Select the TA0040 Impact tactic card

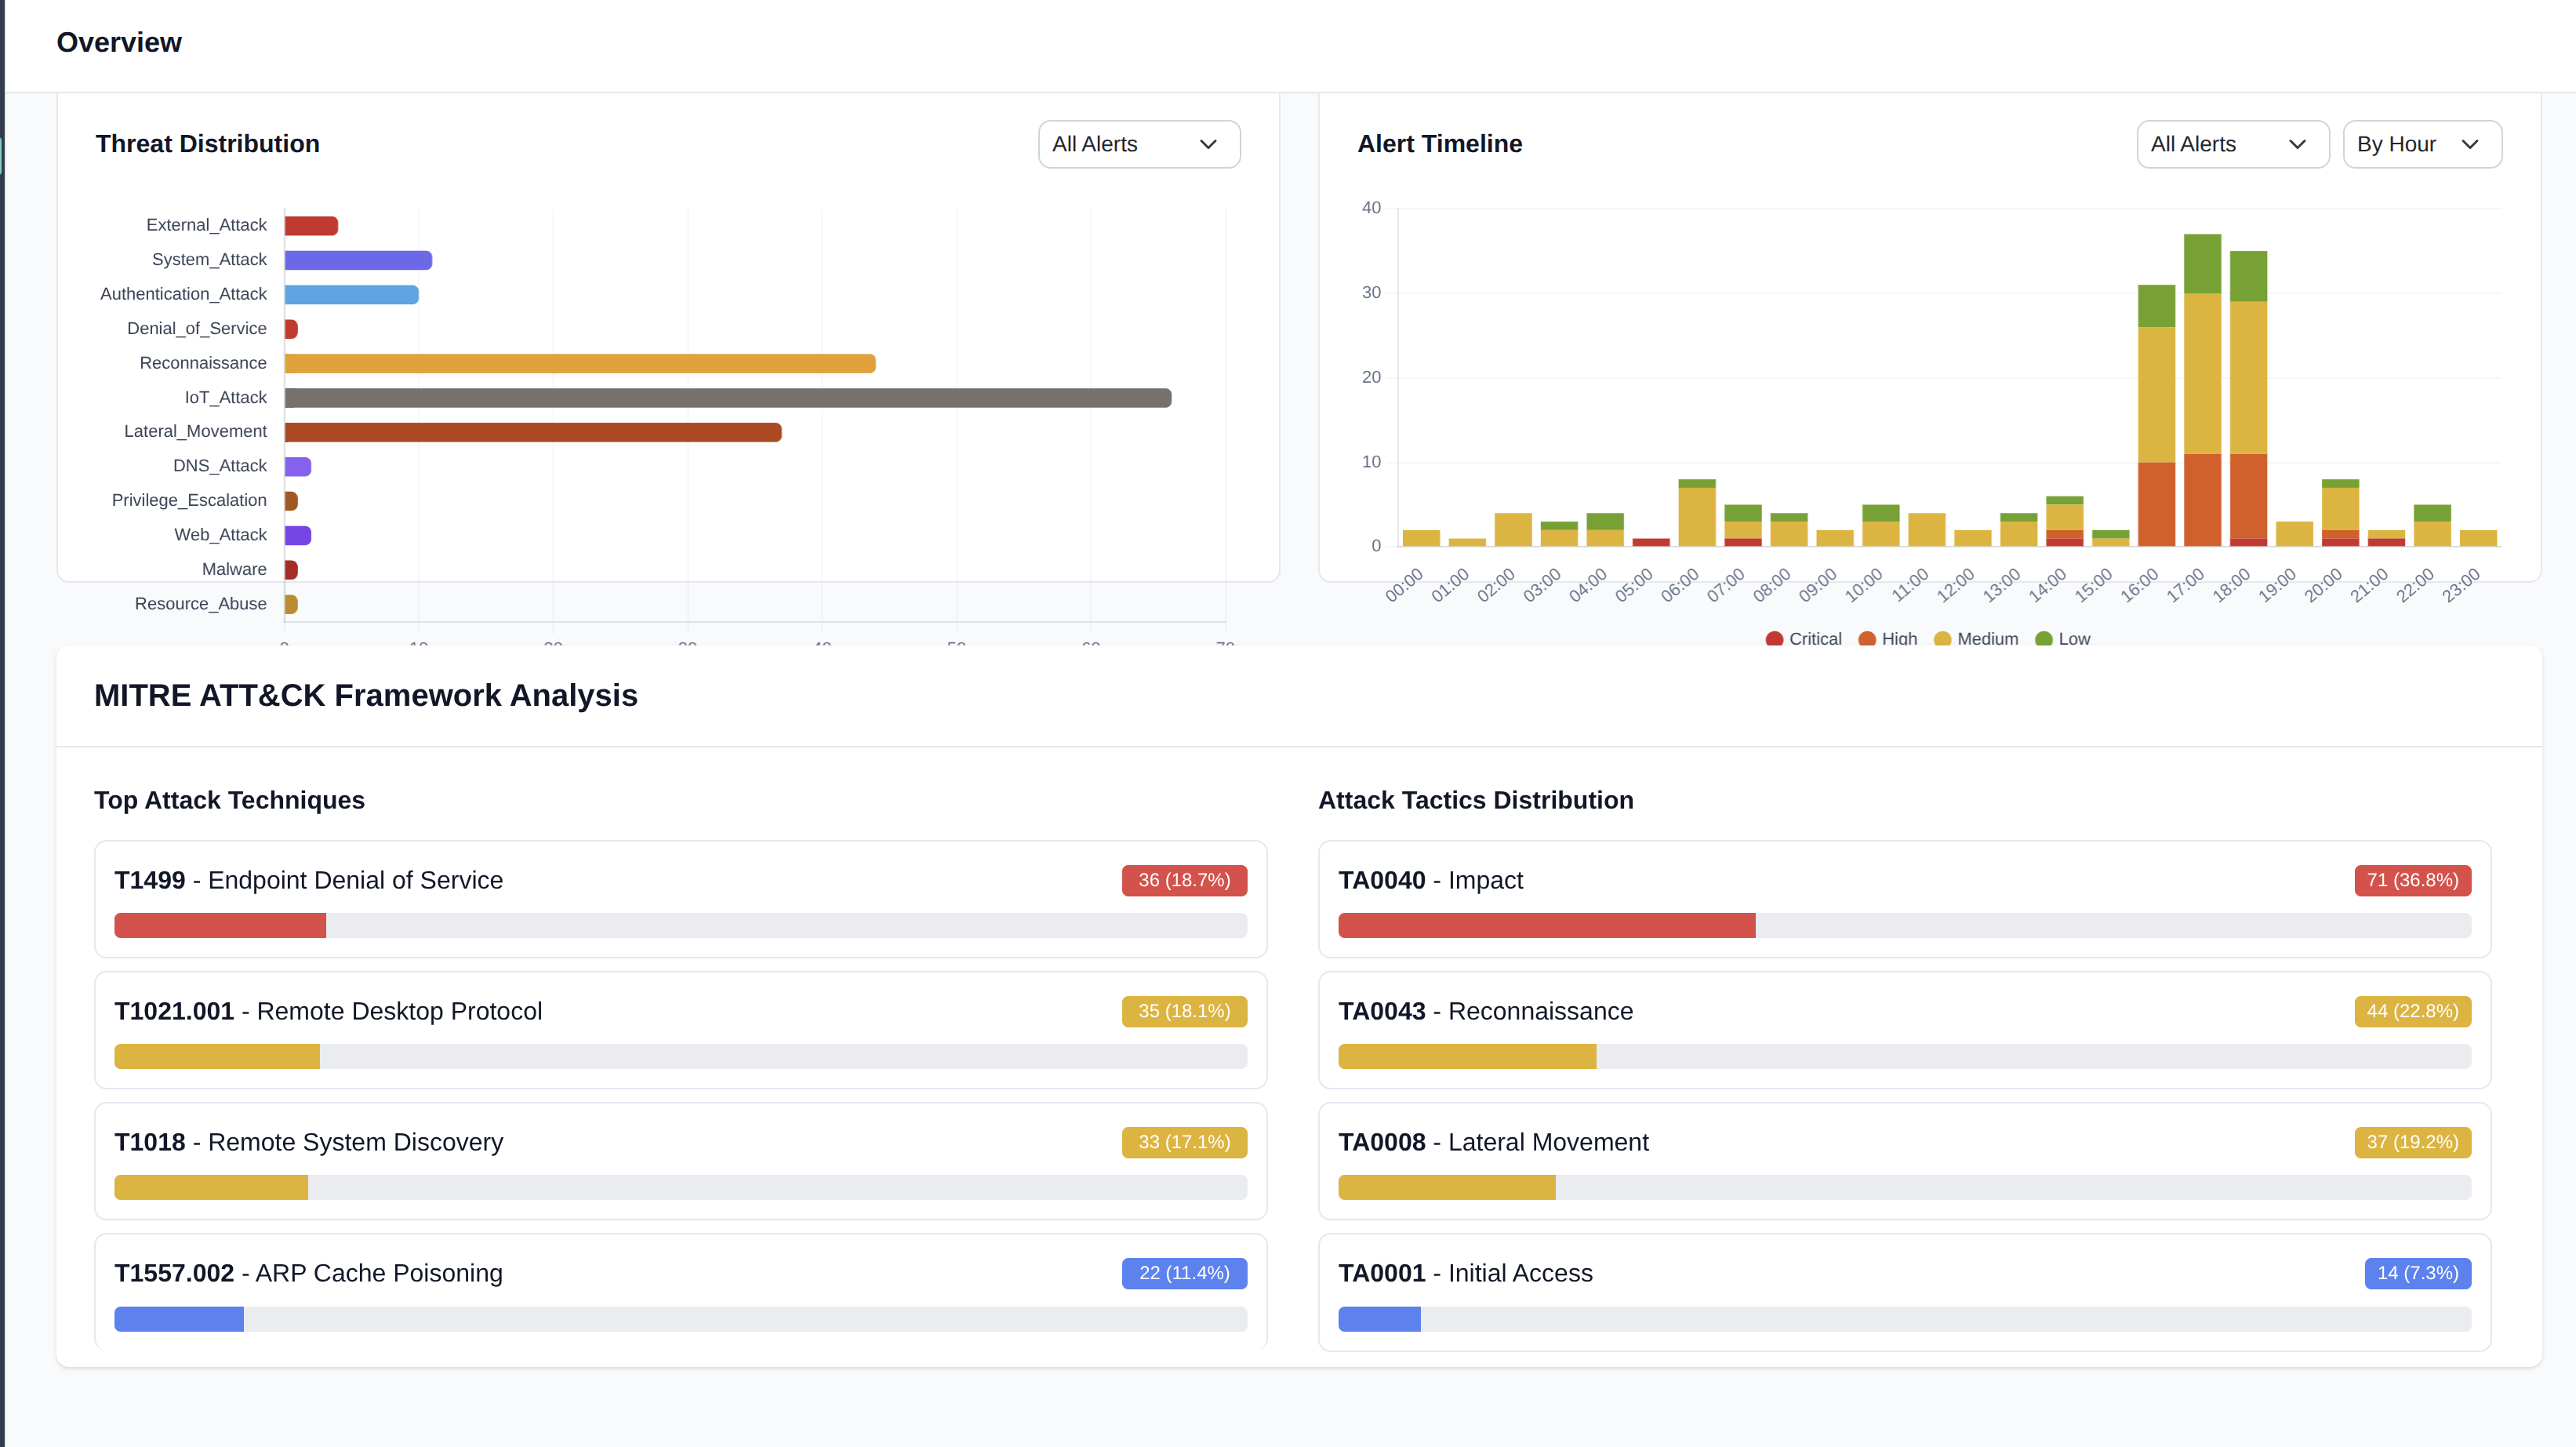[x=1904, y=899]
